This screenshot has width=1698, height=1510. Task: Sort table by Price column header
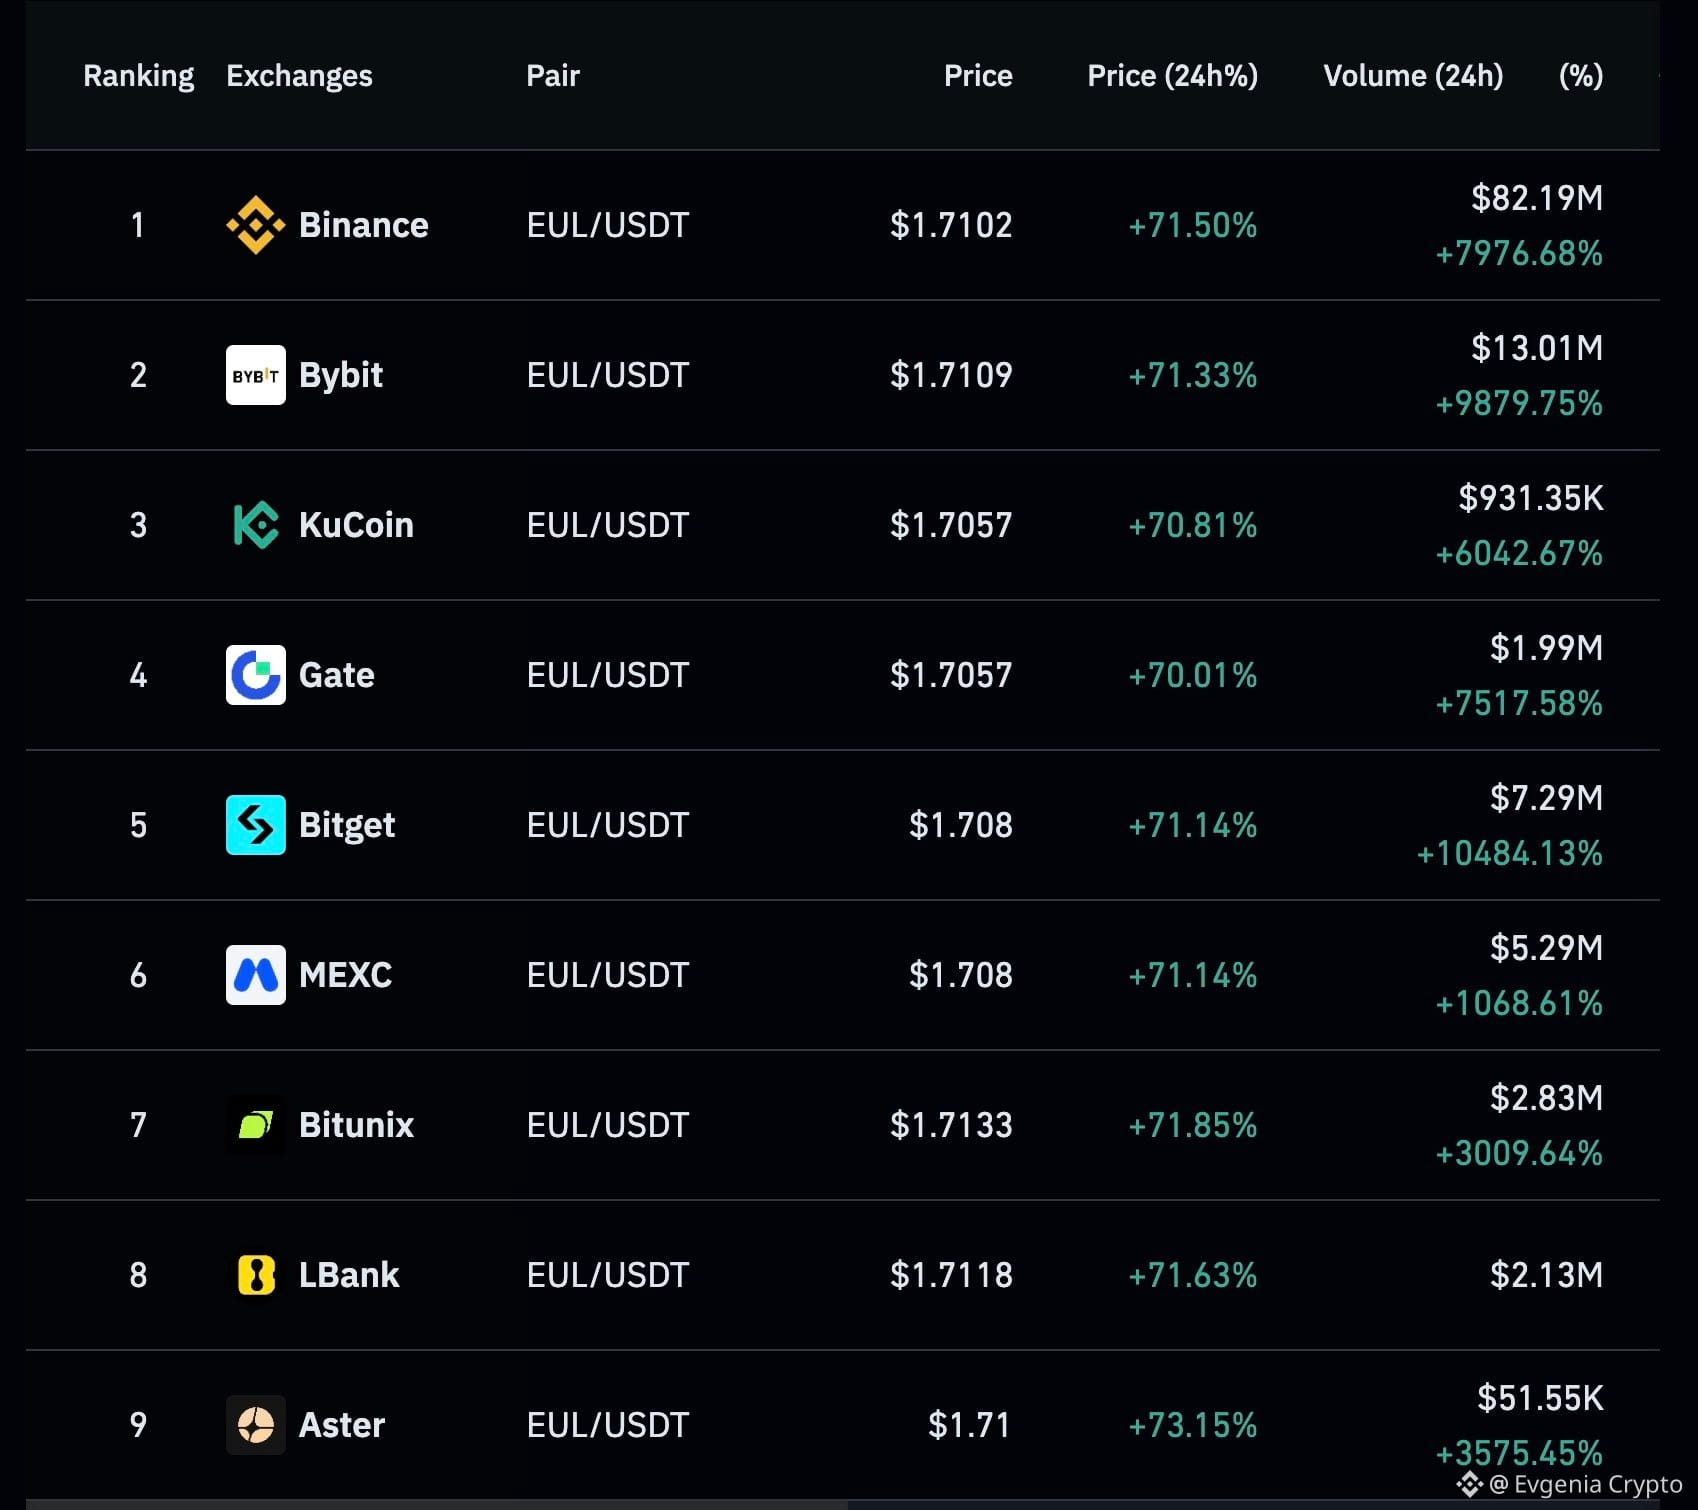(978, 76)
